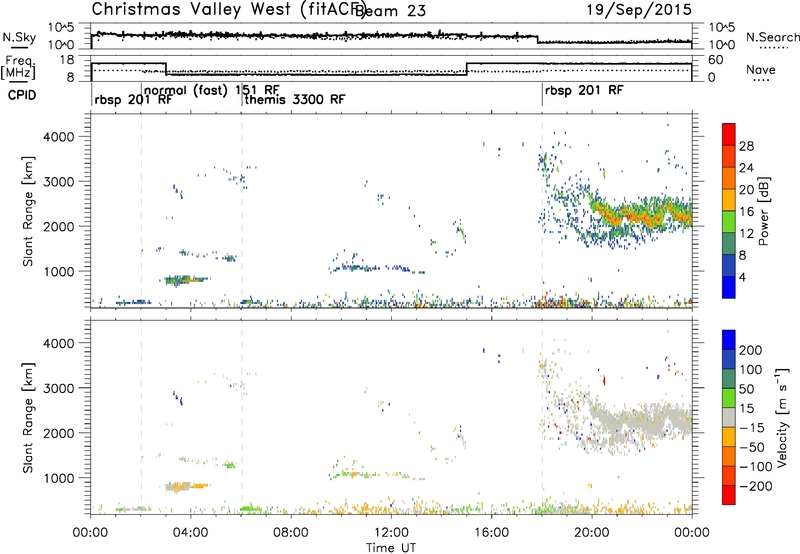Click the 'Velocity [m s-1]' color bar label
Image resolution: width=800 pixels, height=554 pixels.
pos(782,417)
